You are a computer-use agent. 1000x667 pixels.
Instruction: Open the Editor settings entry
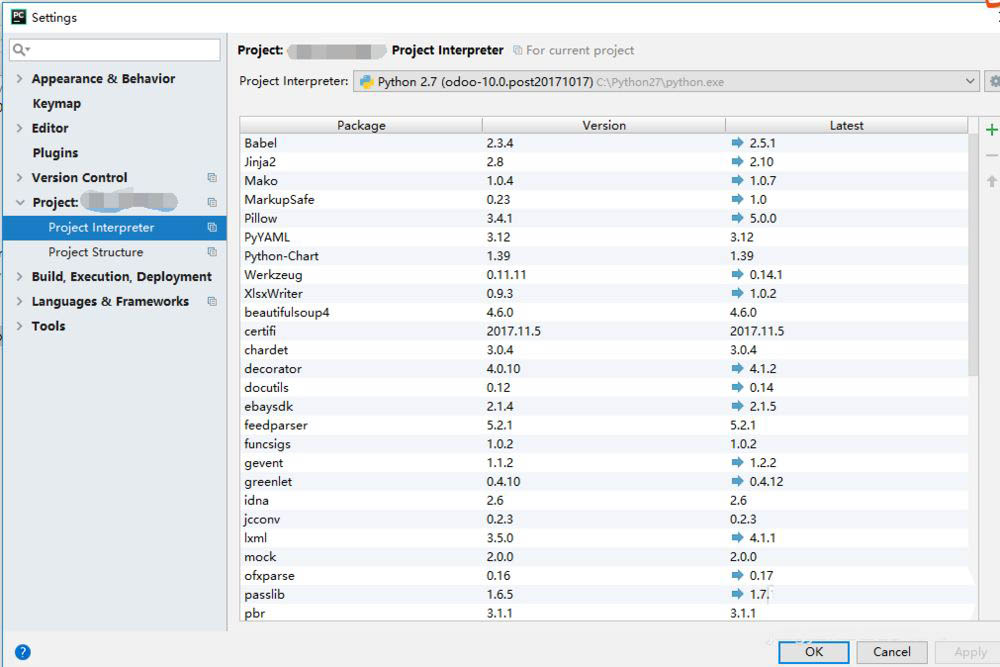coord(50,128)
